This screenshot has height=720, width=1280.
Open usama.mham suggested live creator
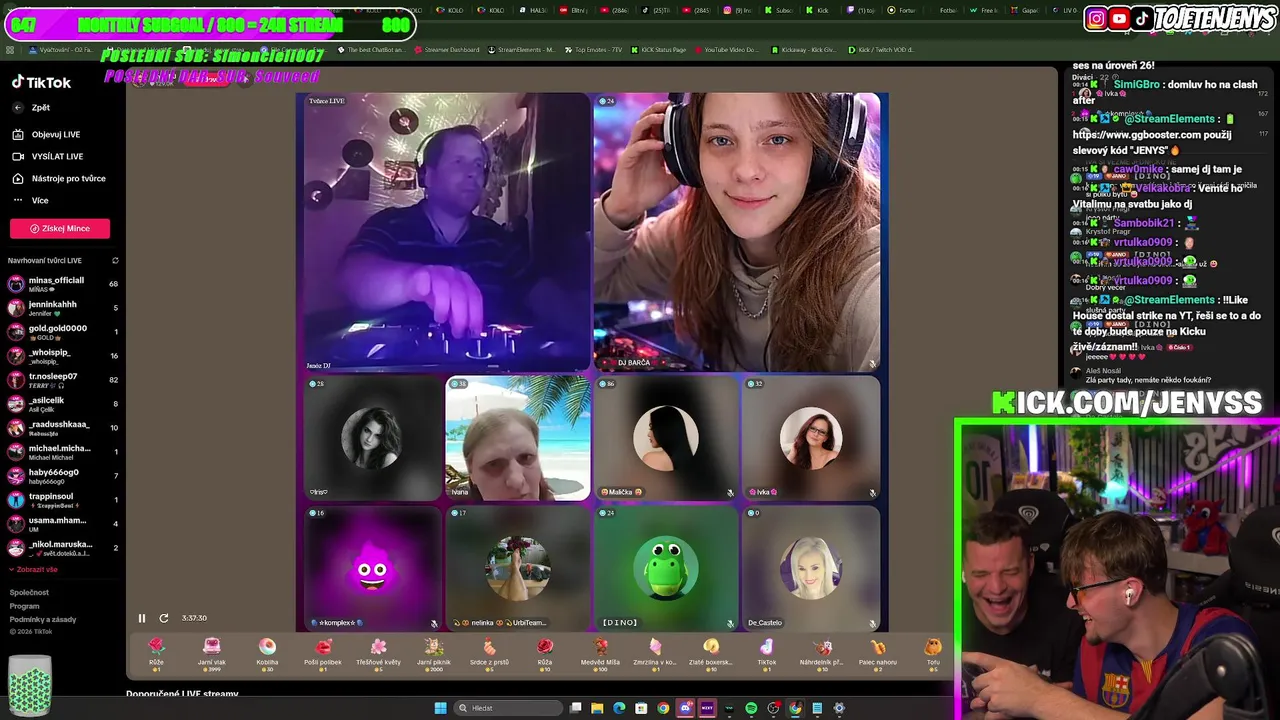[x=62, y=524]
